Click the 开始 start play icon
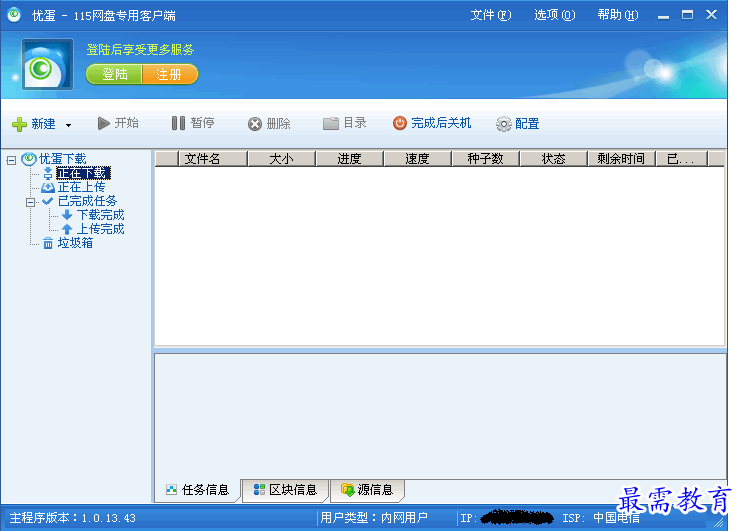 (103, 123)
